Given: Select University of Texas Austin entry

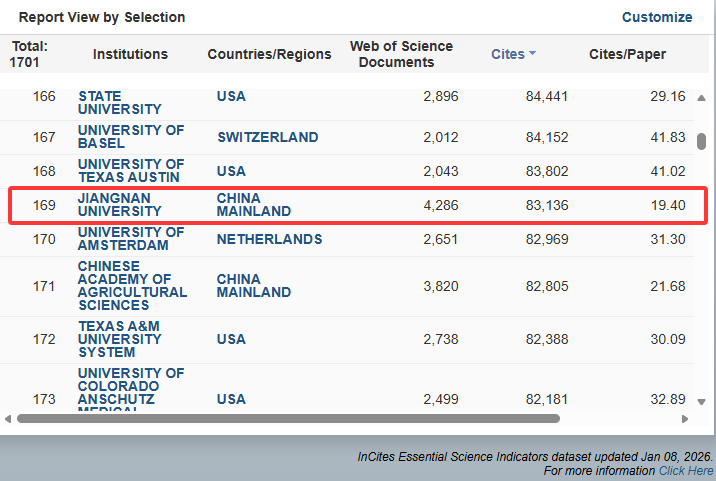Looking at the screenshot, I should click(x=131, y=171).
